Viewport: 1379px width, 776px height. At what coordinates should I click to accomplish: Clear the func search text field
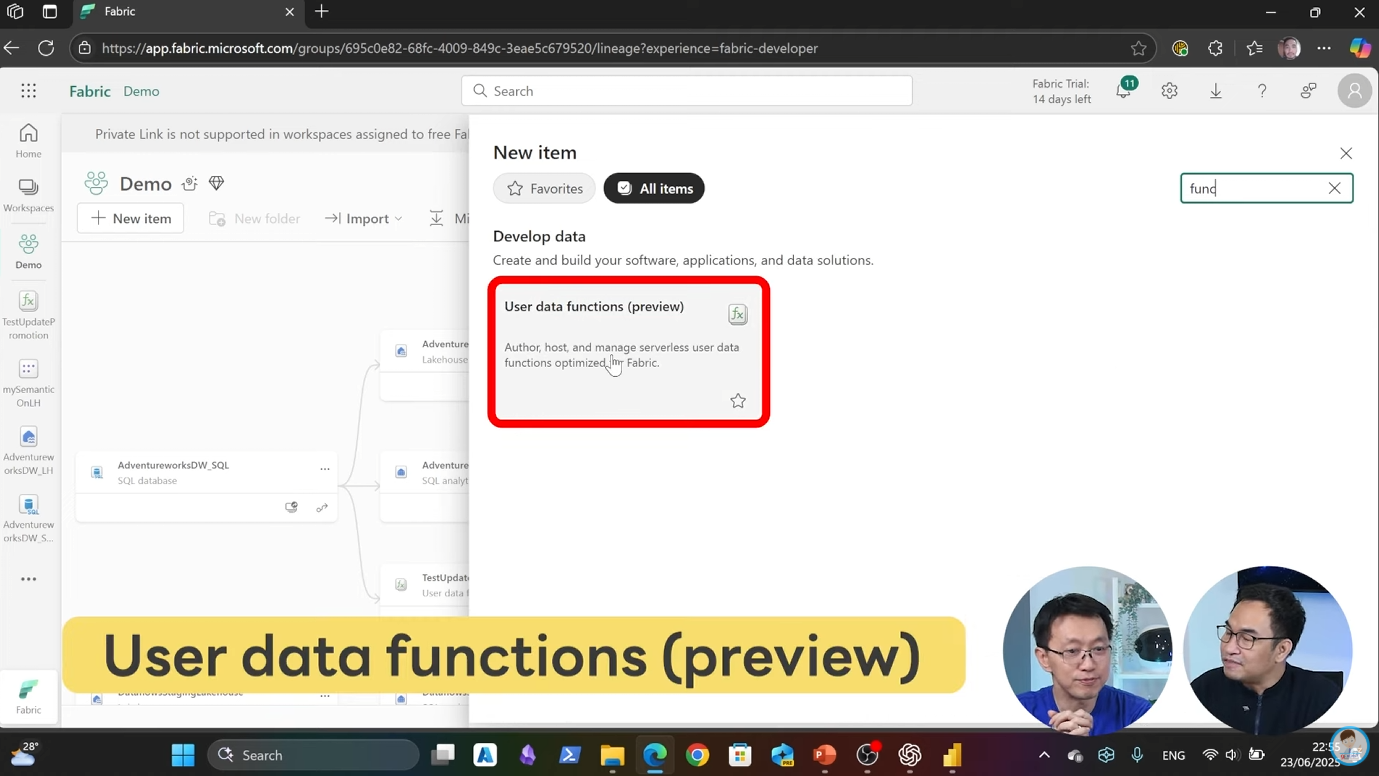(x=1334, y=188)
